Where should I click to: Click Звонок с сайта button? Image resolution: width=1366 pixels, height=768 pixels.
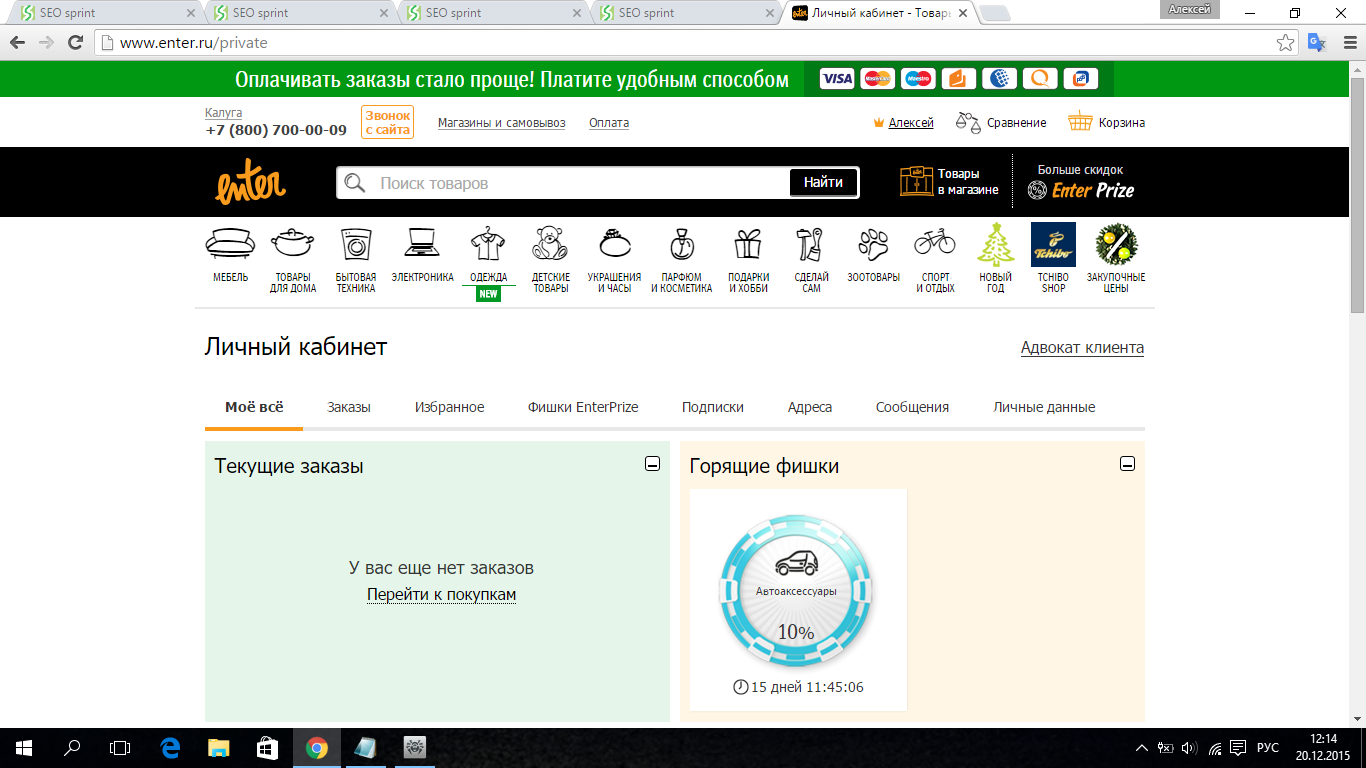(x=387, y=123)
